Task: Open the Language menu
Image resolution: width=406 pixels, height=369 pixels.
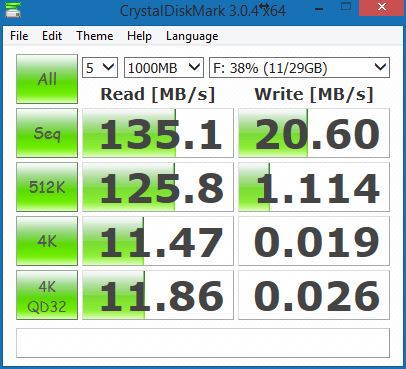Action: (x=192, y=36)
